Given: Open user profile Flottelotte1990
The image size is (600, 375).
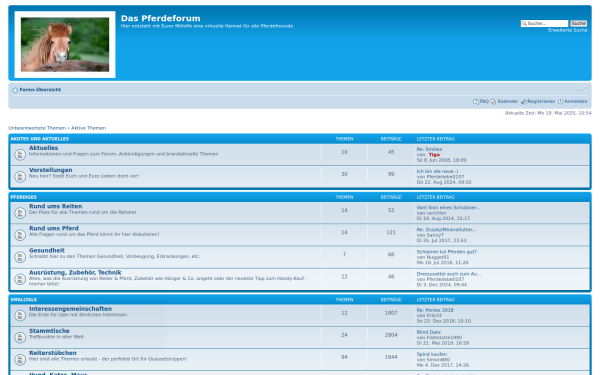Looking at the screenshot, I should coord(444,338).
